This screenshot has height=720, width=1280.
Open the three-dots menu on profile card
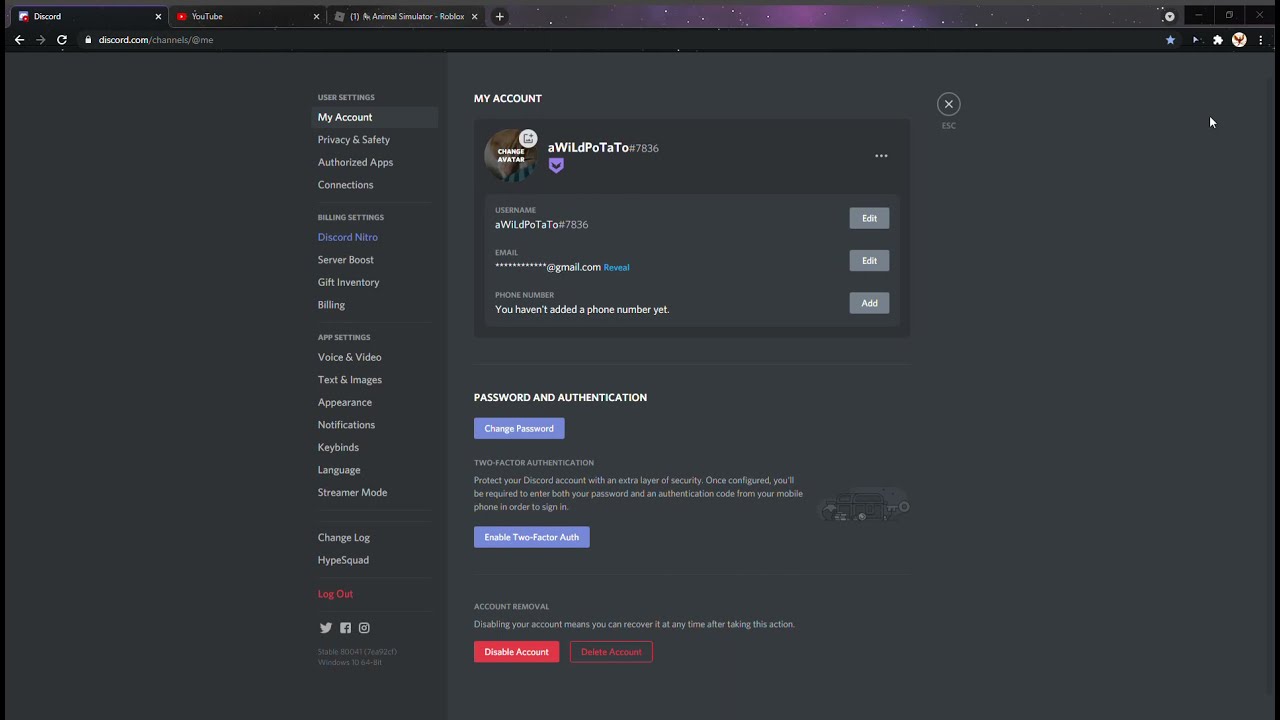click(x=881, y=156)
